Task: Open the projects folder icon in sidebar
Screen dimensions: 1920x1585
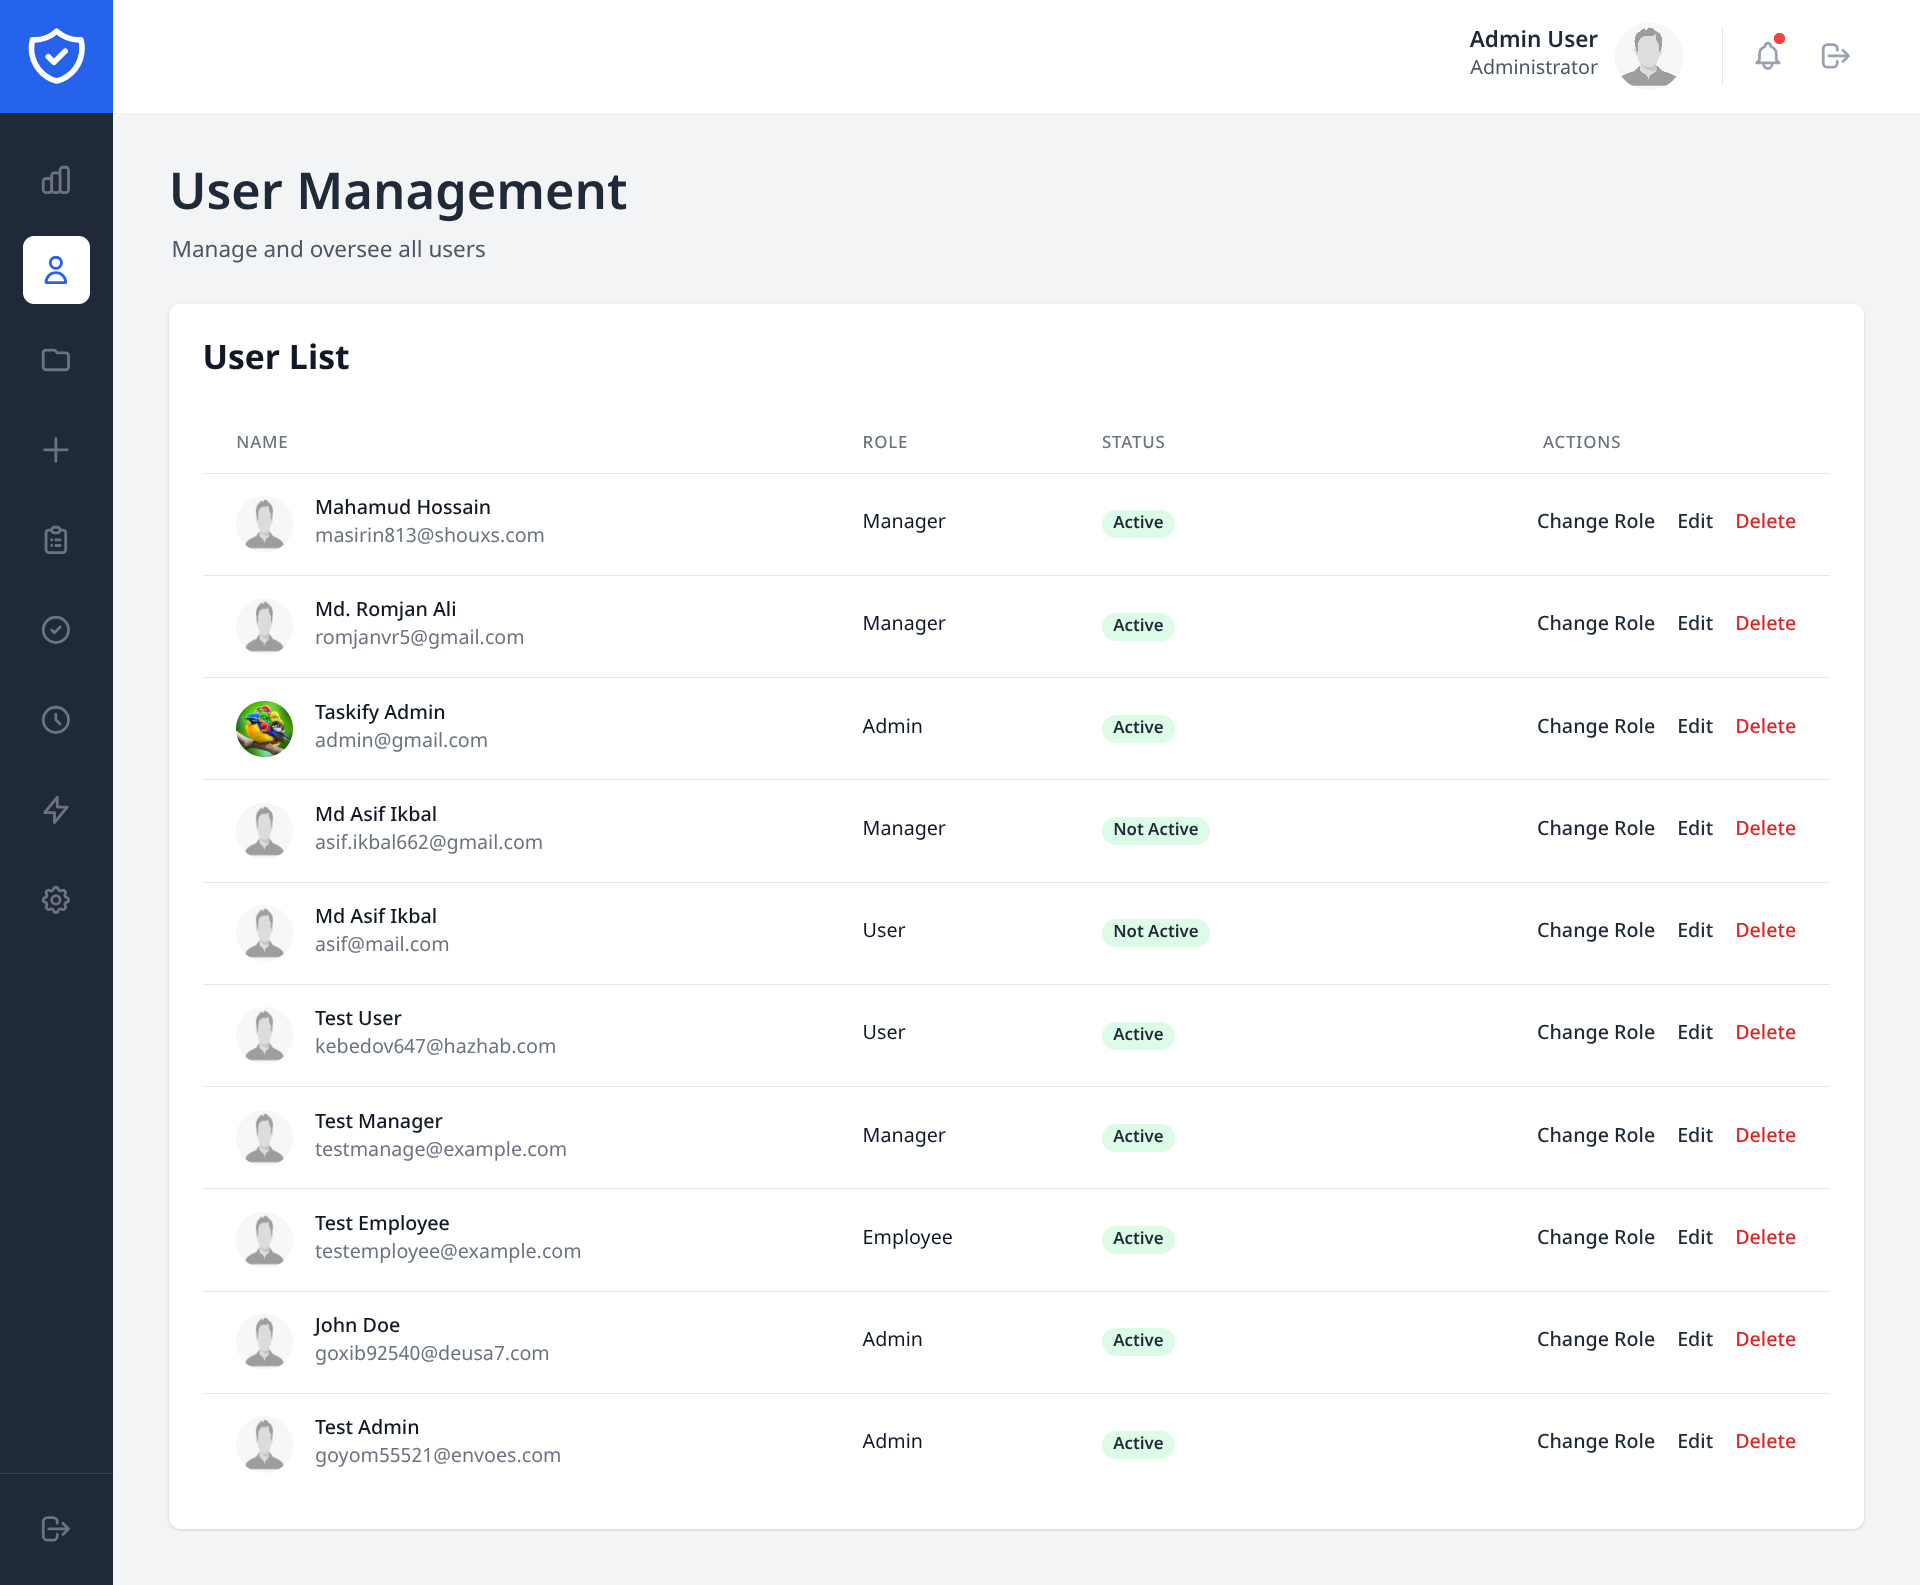Action: (56, 360)
